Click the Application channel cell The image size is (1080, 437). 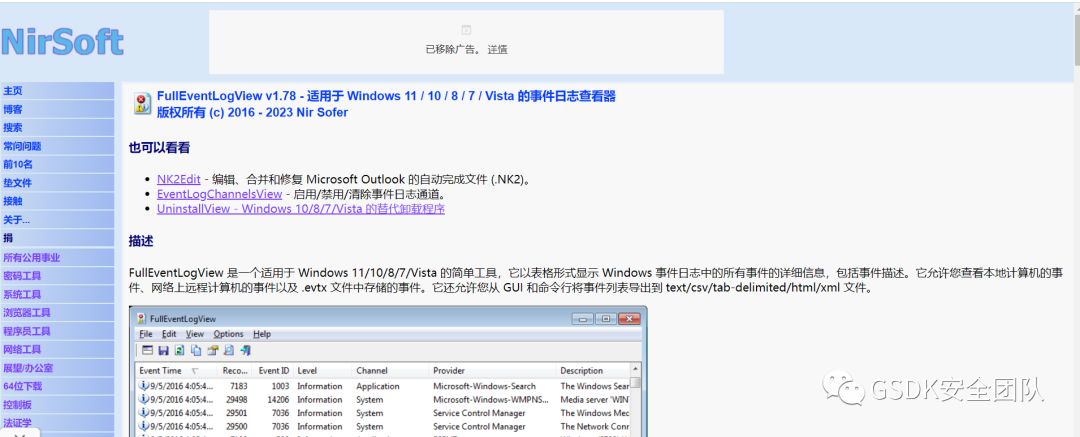[x=377, y=386]
